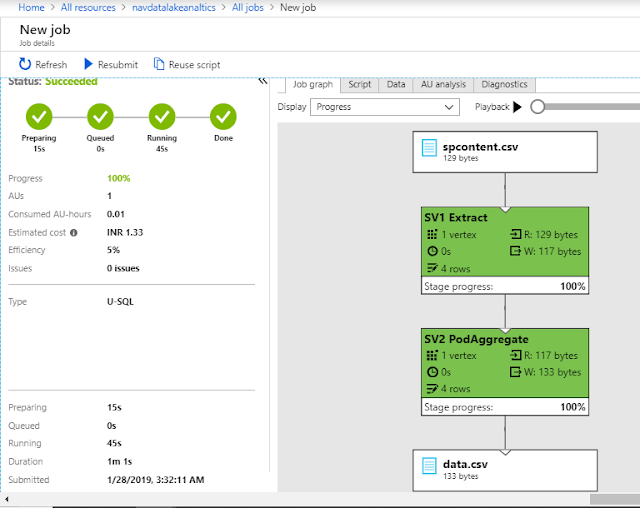Click vertex grid icon in SV1 Extract
The height and width of the screenshot is (508, 640).
click(432, 235)
